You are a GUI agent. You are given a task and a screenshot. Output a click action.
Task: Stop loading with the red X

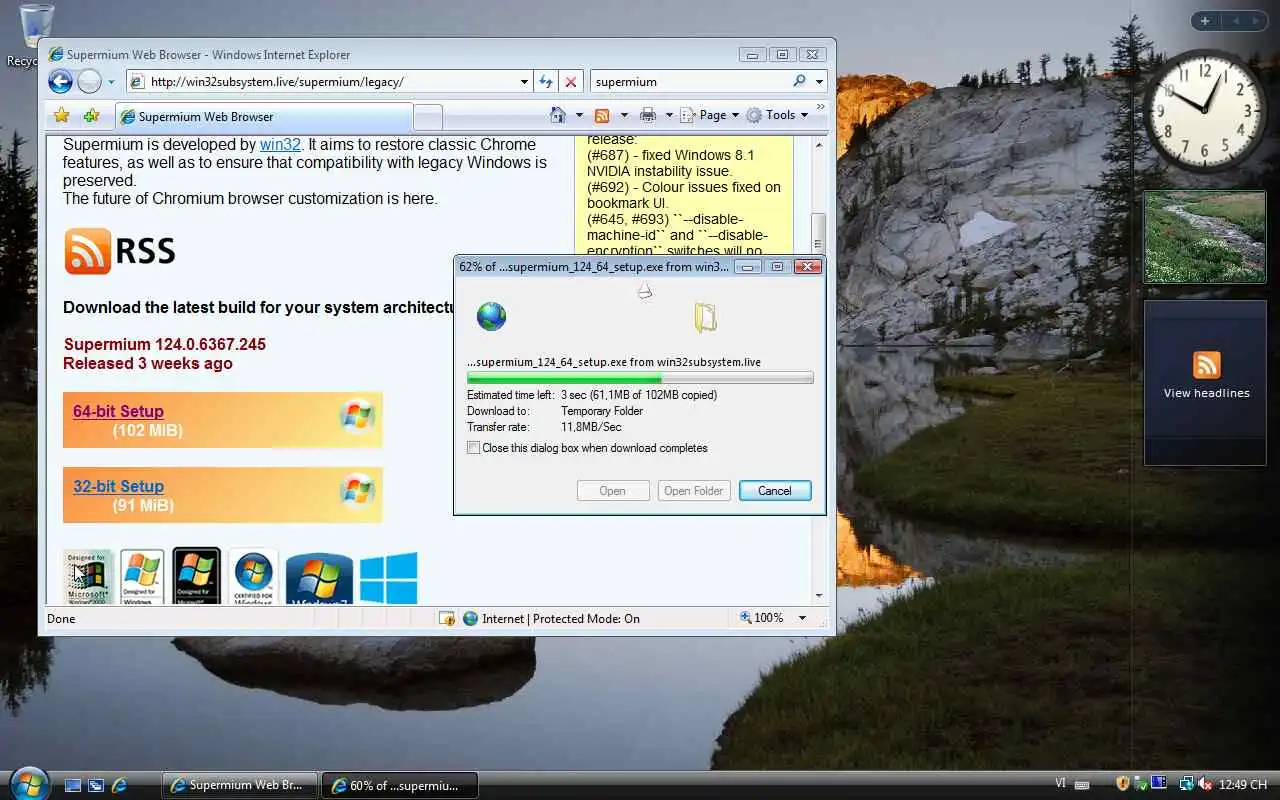[570, 82]
